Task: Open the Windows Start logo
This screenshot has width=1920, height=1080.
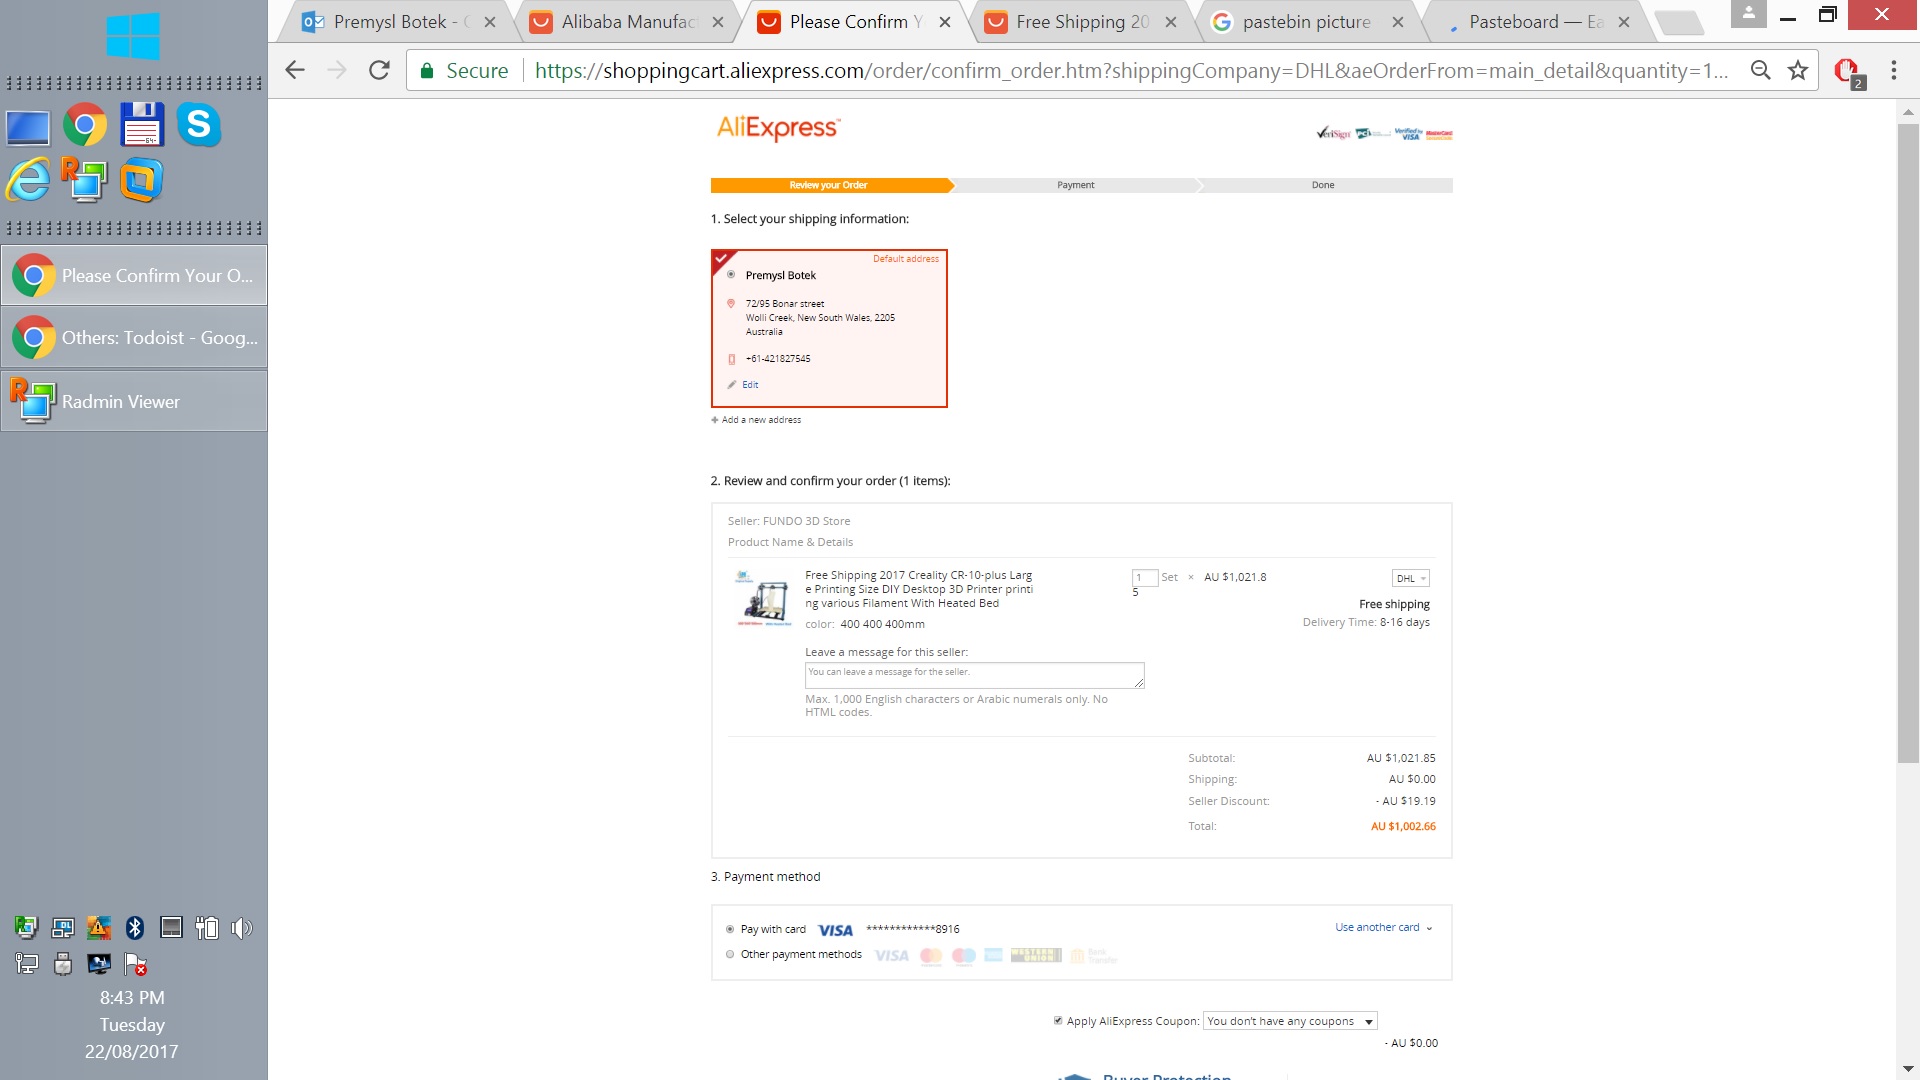Action: pos(133,36)
